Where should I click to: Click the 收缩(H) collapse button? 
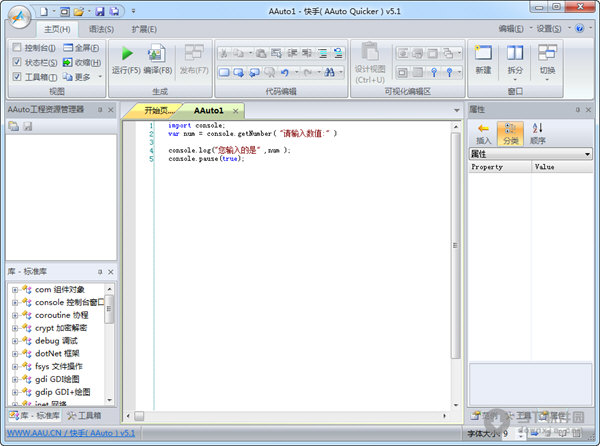tap(82, 62)
